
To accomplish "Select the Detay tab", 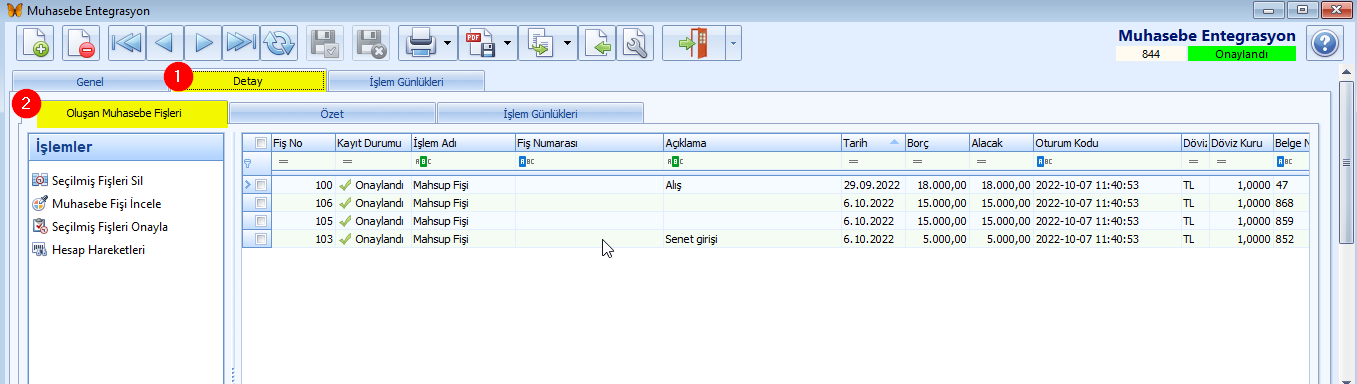I will coord(247,80).
